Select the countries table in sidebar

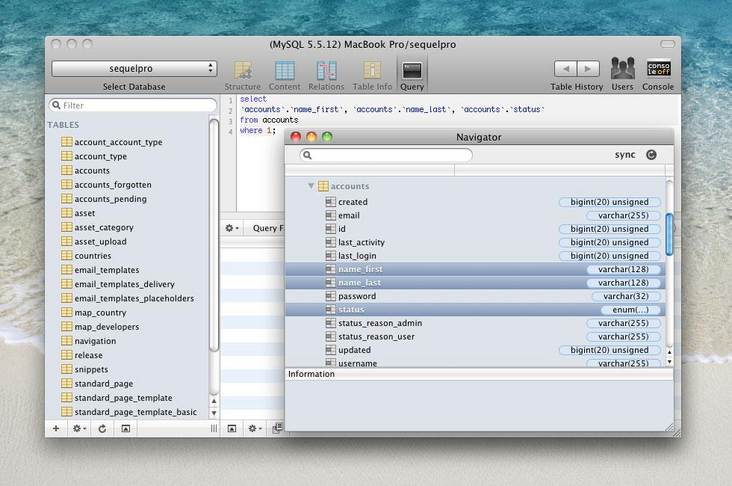(x=92, y=256)
